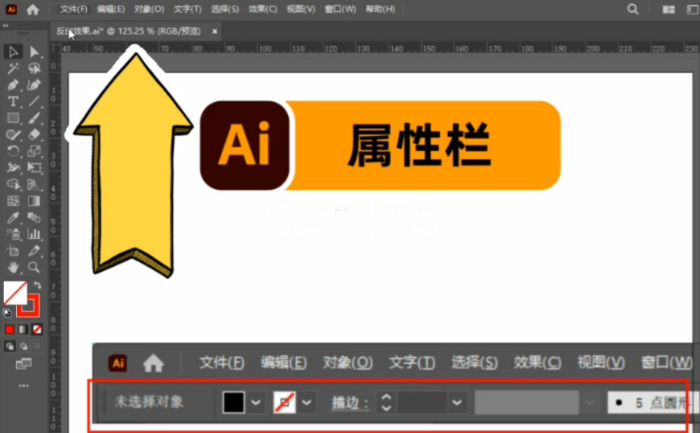Select the Direct Selection tool
Viewport: 700px width, 433px height.
[x=34, y=52]
